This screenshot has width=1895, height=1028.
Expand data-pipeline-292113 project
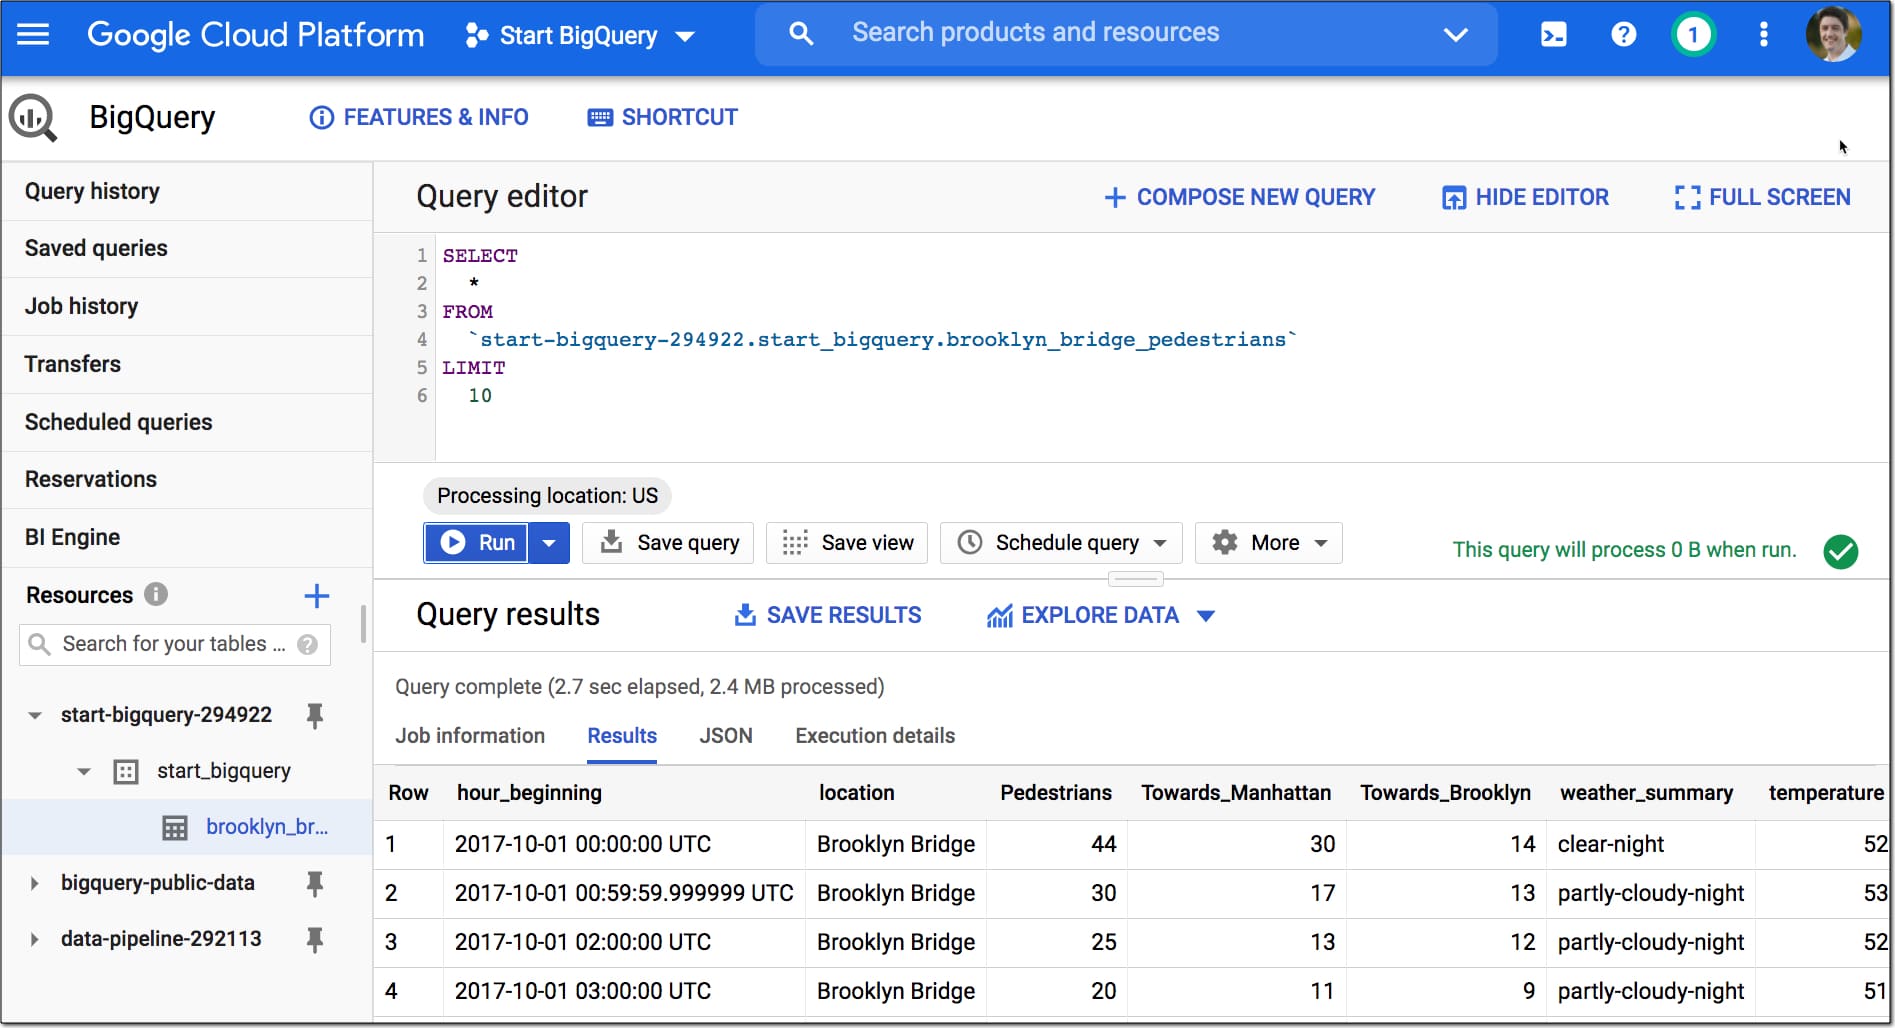(34, 939)
